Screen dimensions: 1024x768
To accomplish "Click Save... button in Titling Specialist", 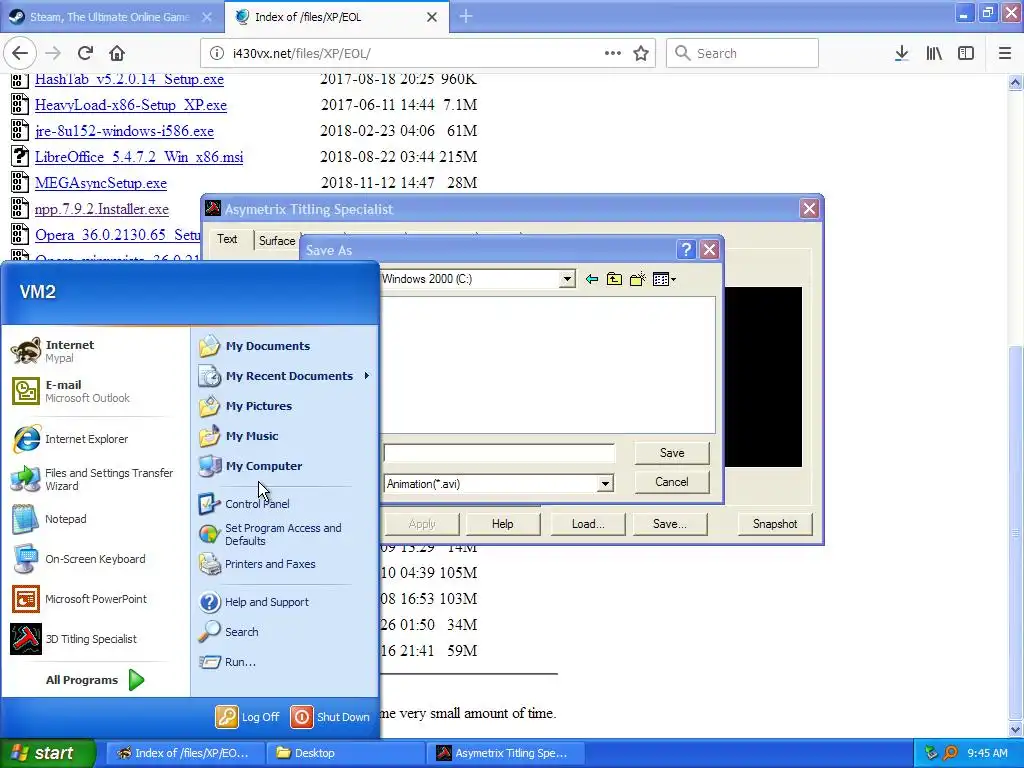I will tap(669, 524).
